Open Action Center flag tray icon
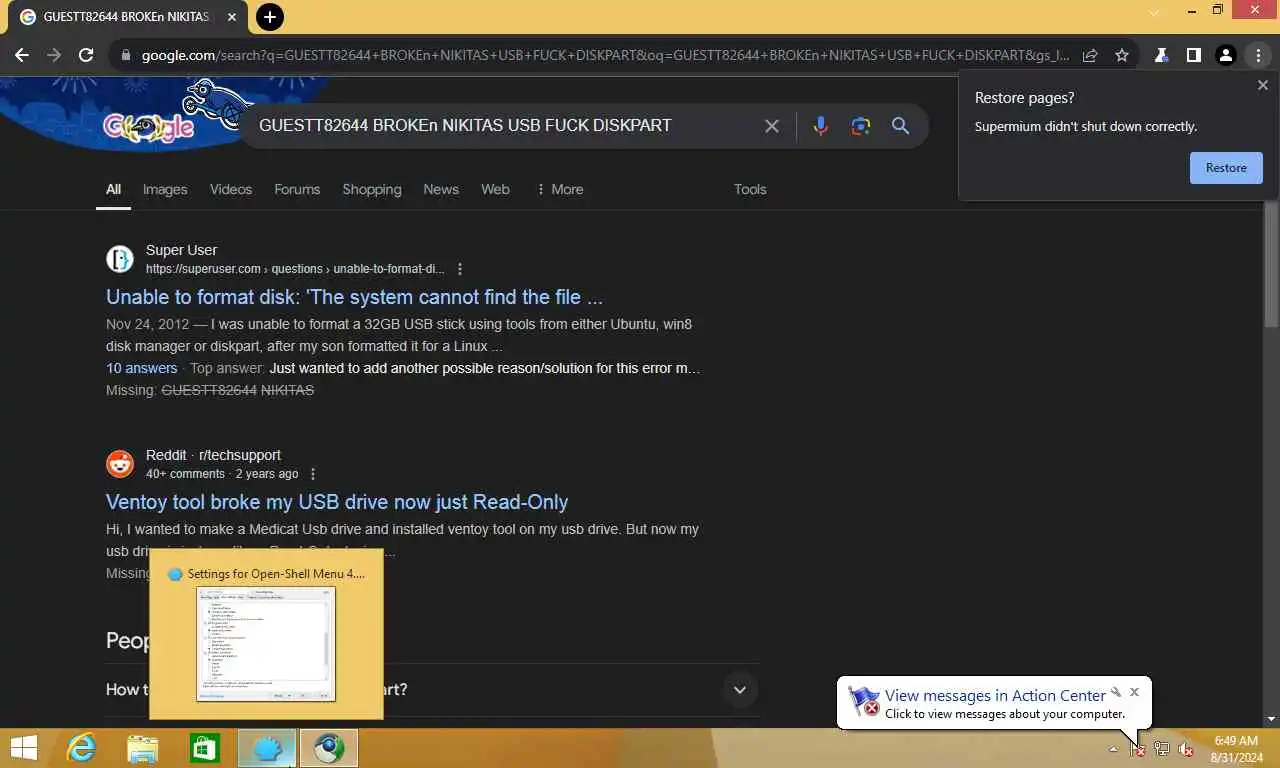 coord(1137,748)
